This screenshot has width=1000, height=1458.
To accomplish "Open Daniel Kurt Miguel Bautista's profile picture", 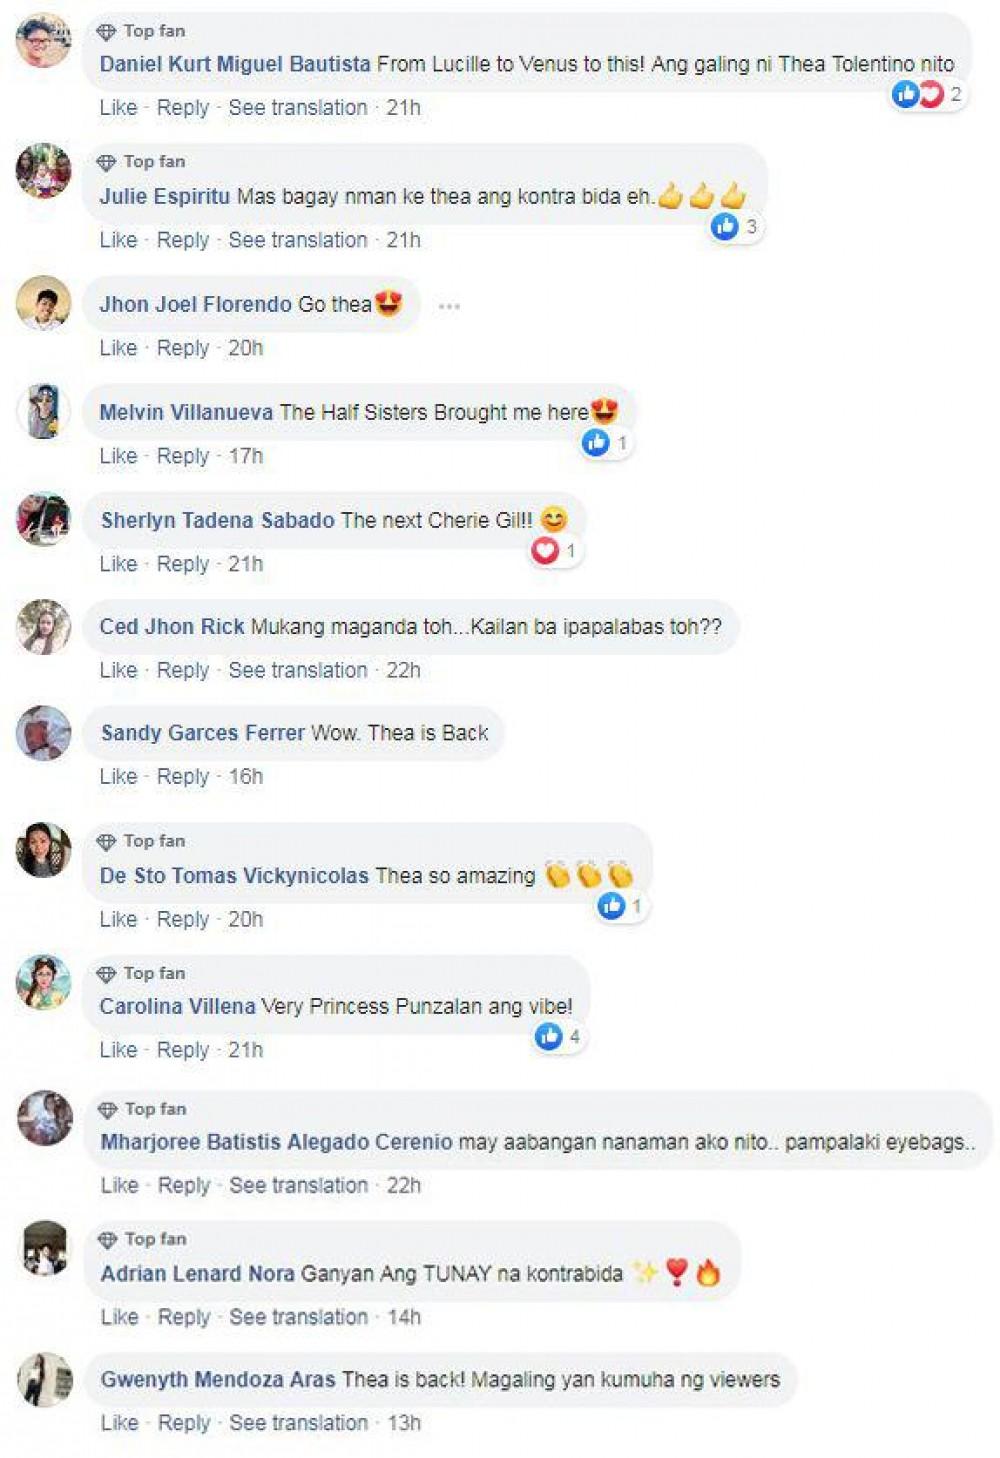I will tap(44, 40).
